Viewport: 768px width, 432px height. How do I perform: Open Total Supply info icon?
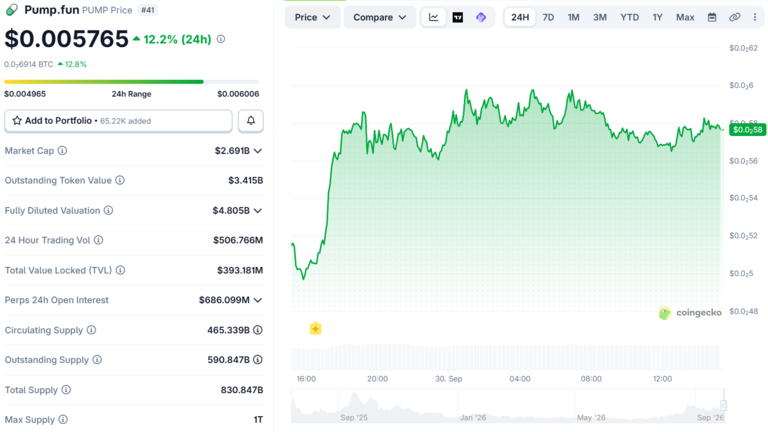[x=66, y=390]
